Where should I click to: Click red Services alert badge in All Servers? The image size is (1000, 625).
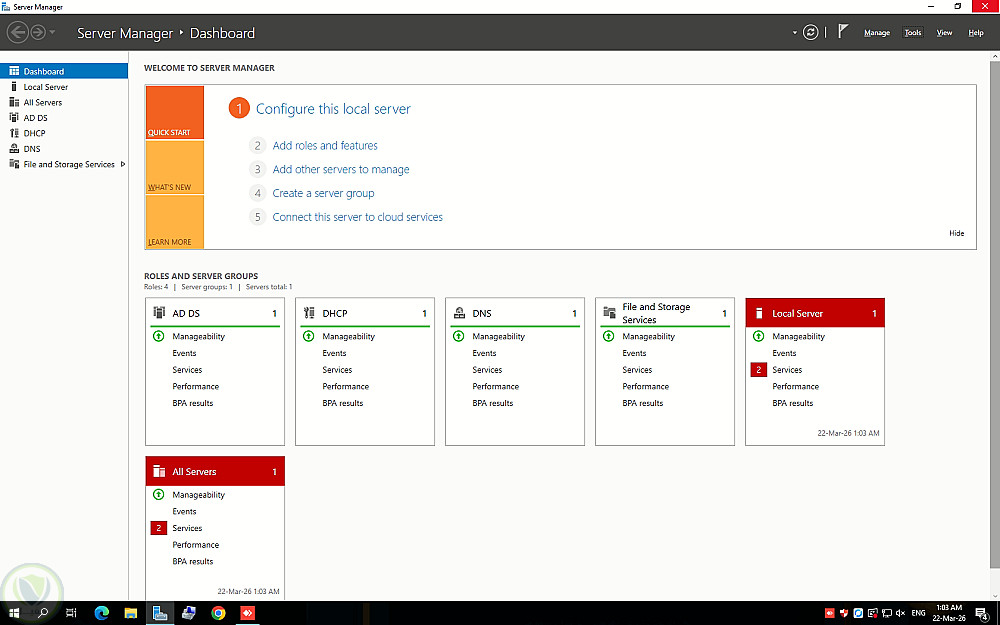tap(159, 528)
